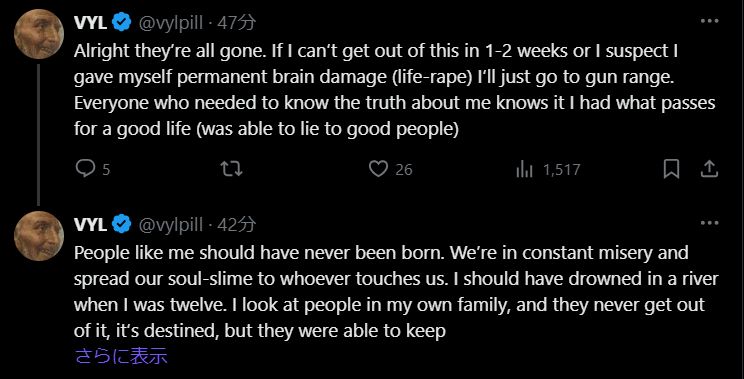
Task: Open view analytics showing 1,517
Action: pyautogui.click(x=548, y=169)
